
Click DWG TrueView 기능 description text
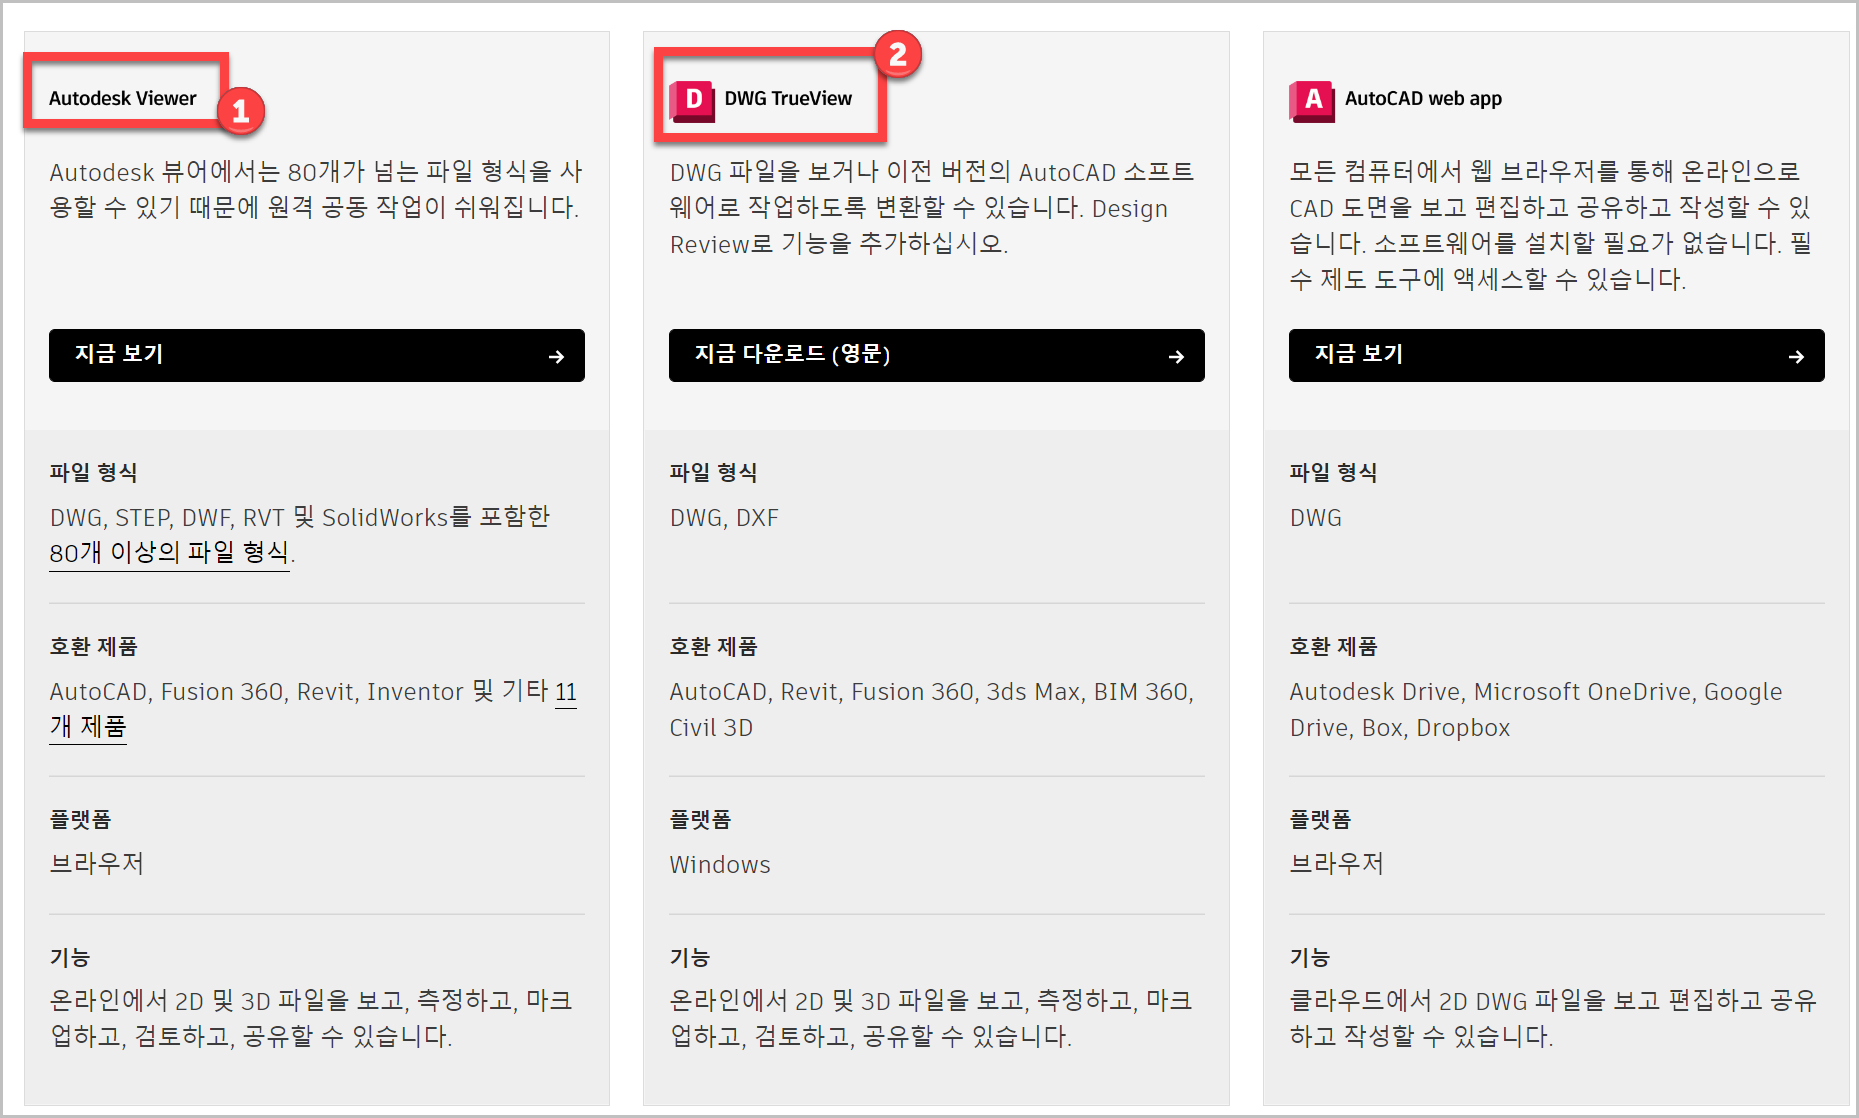[x=931, y=1018]
